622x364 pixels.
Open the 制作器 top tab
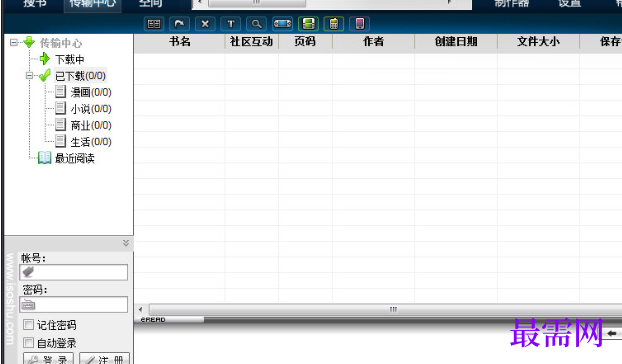[512, 4]
